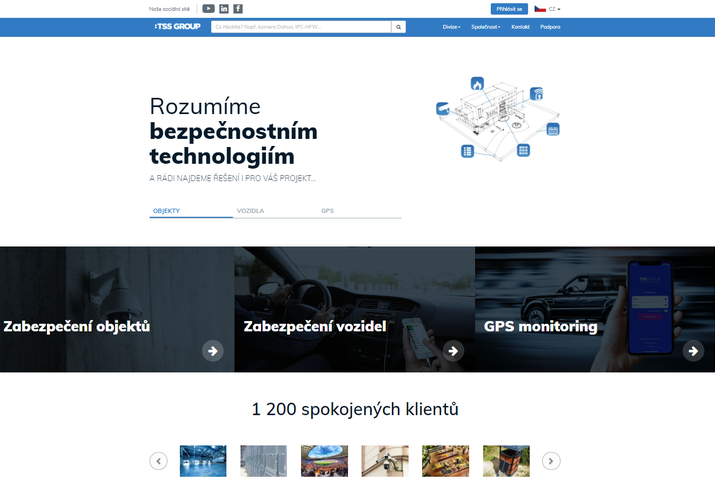Image resolution: width=715 pixels, height=500 pixels.
Task: Click the fire detection icon on building
Action: [x=478, y=84]
